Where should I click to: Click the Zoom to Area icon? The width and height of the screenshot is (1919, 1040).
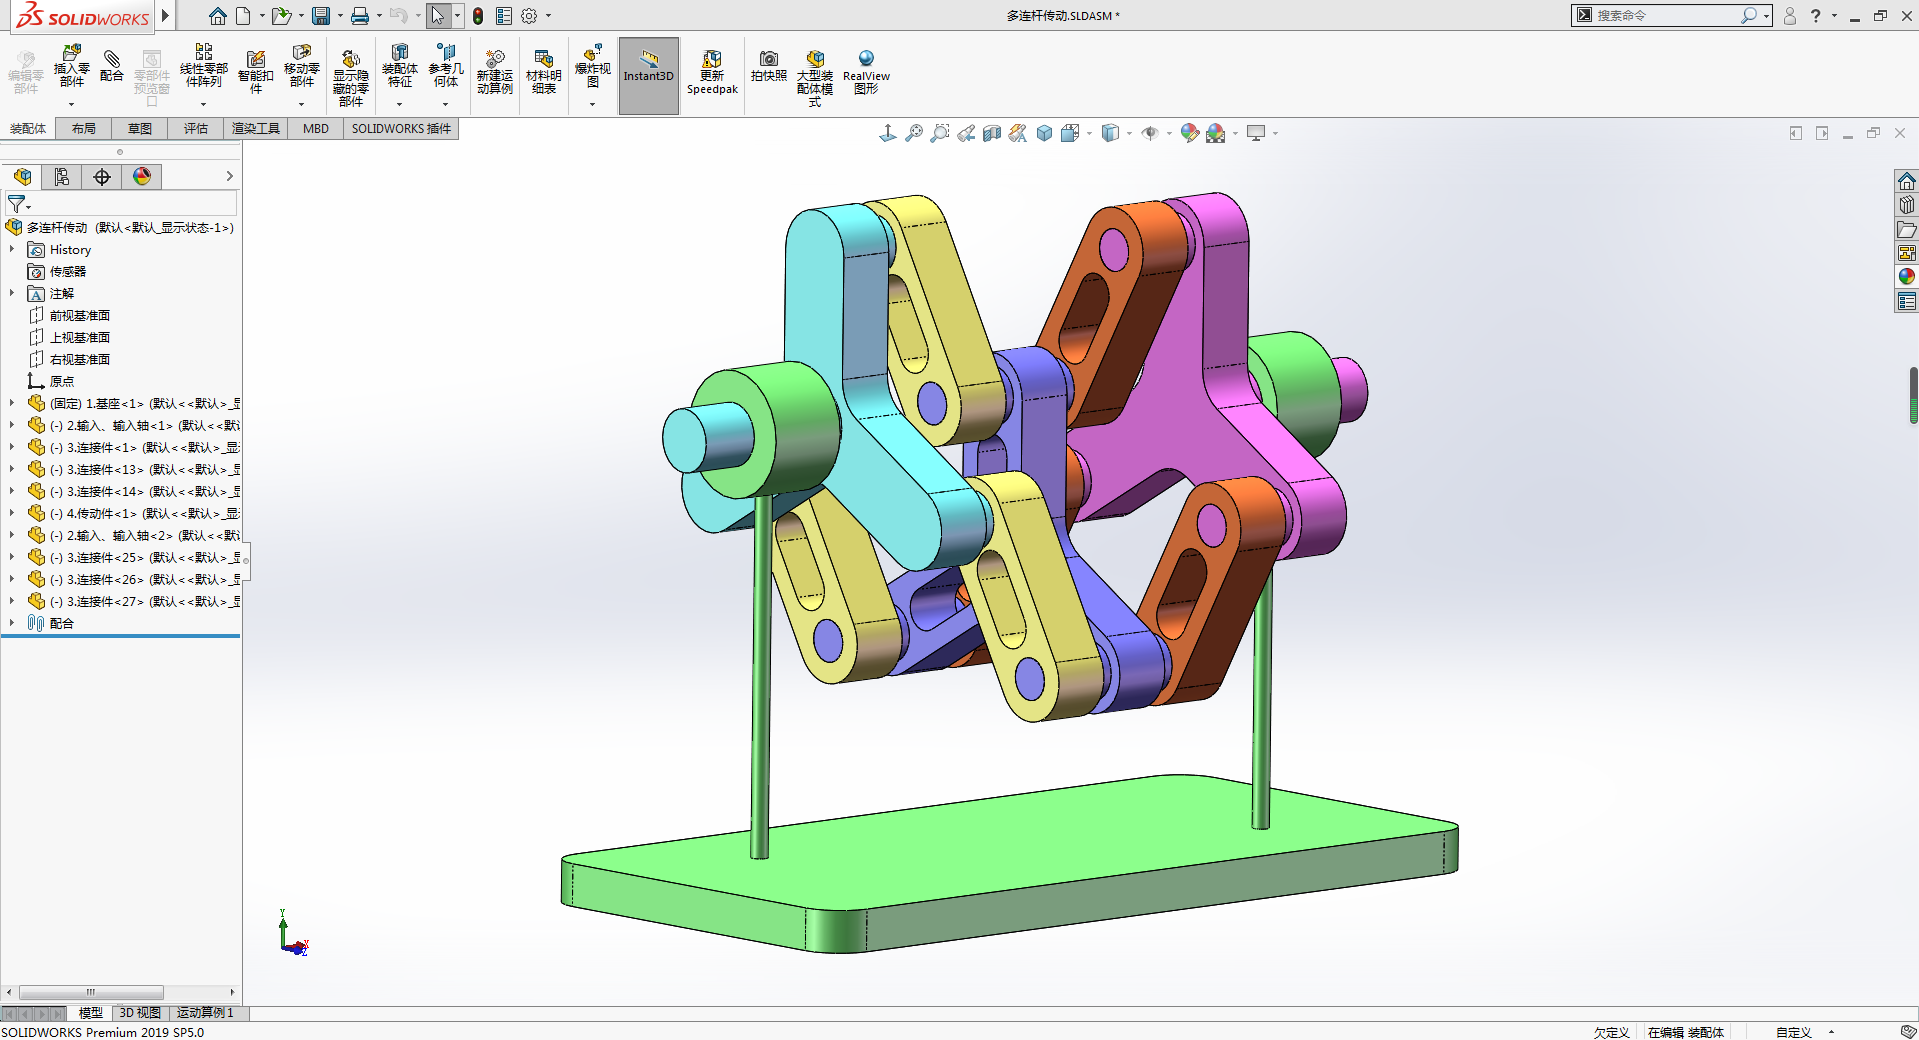pos(940,133)
